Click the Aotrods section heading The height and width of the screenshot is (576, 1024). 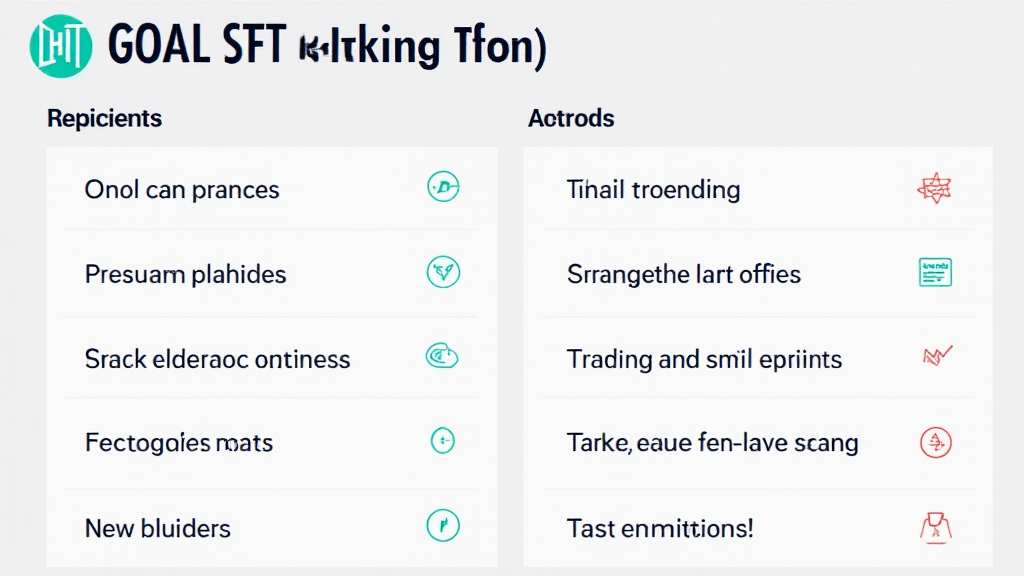571,118
